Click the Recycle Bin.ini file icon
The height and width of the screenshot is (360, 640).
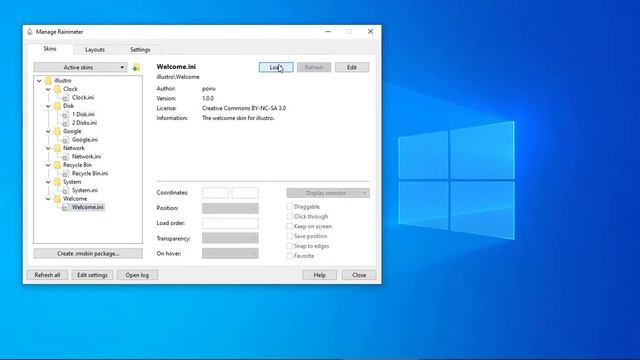tap(65, 173)
